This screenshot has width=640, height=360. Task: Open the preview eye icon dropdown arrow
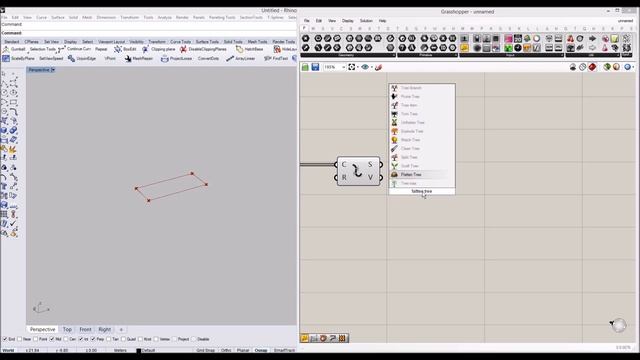click(371, 67)
